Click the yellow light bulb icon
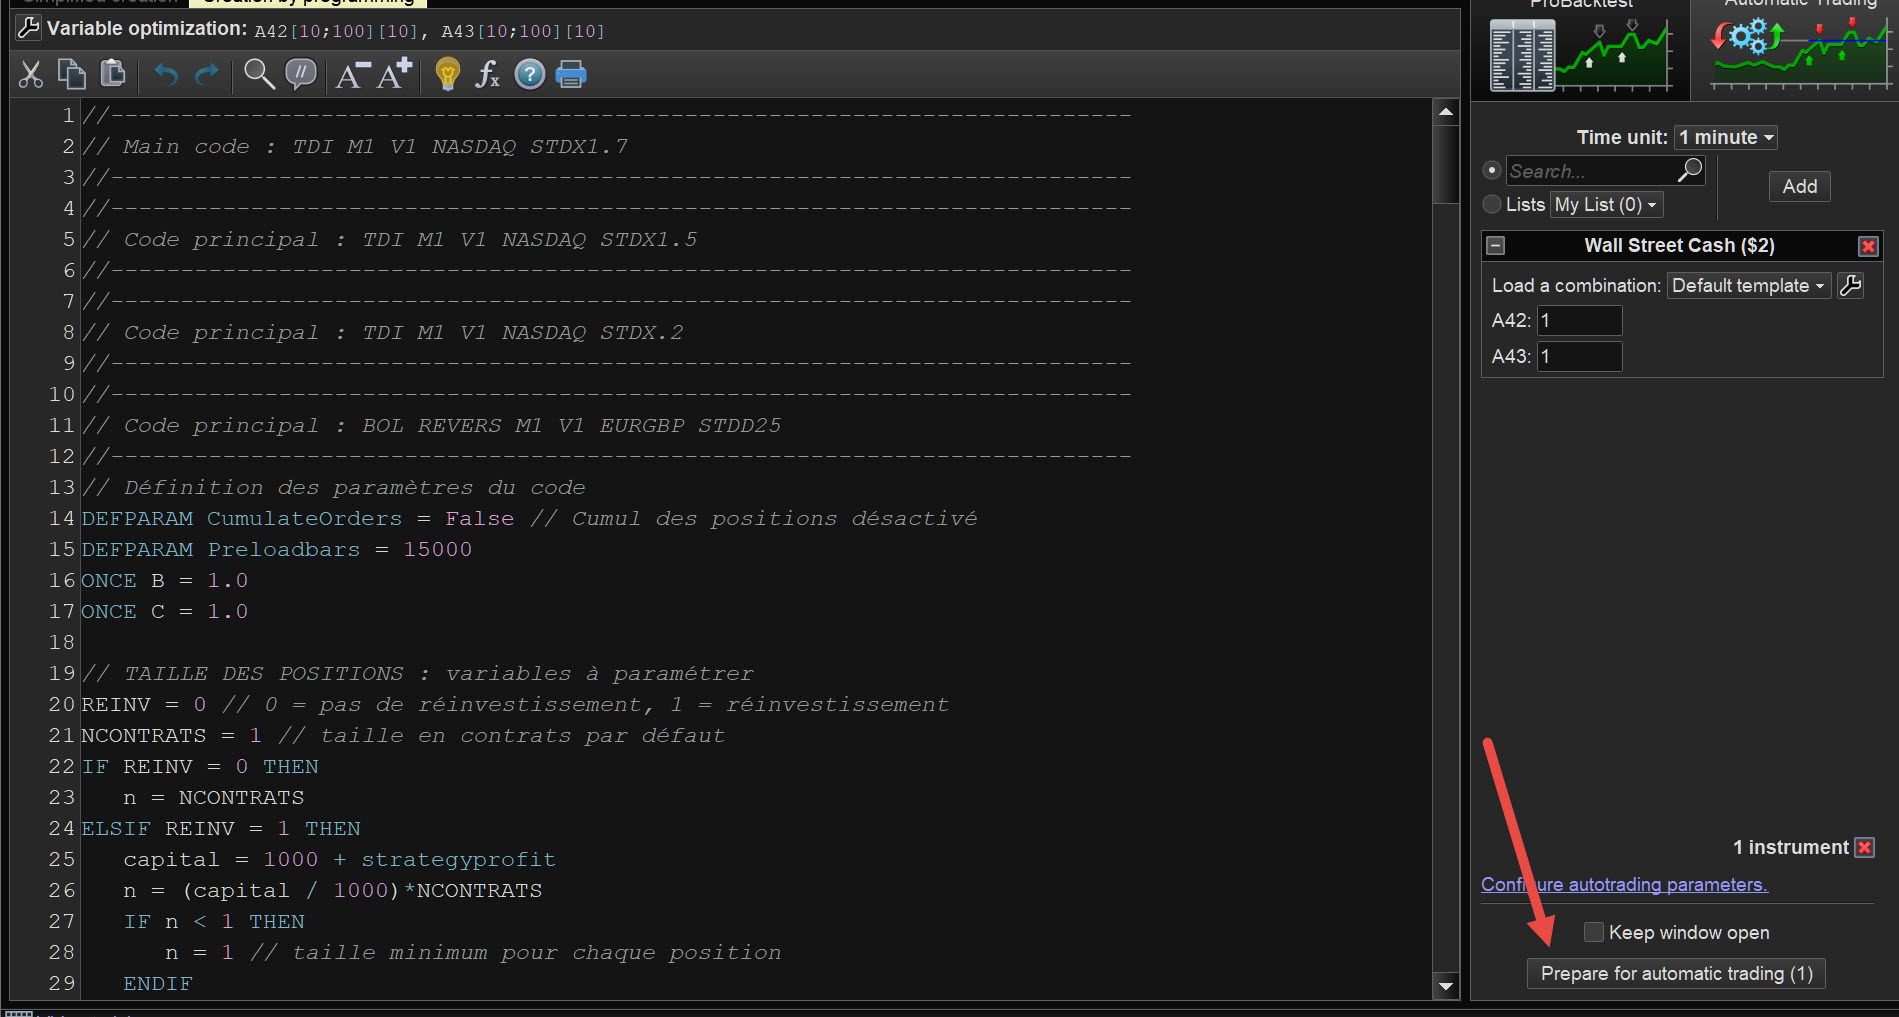The width and height of the screenshot is (1899, 1017). point(448,74)
